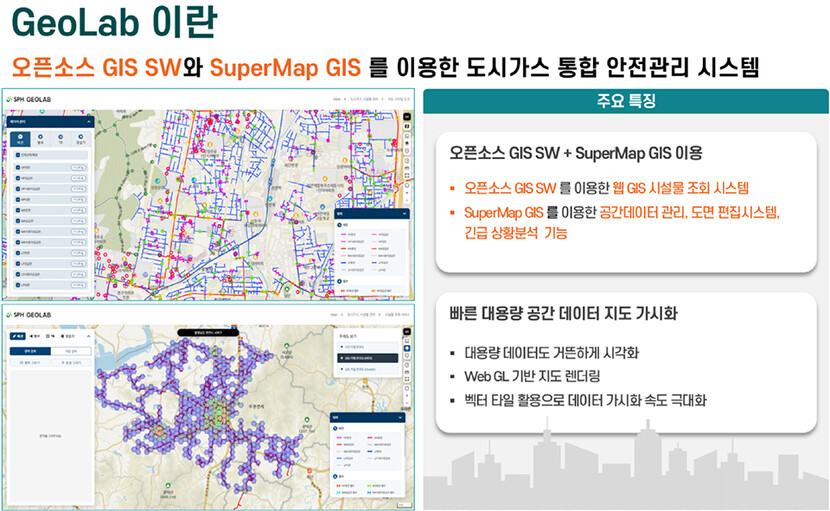This screenshot has width=830, height=511.
Task: Zoom in with plus on lower map toolbar
Action: [407, 396]
